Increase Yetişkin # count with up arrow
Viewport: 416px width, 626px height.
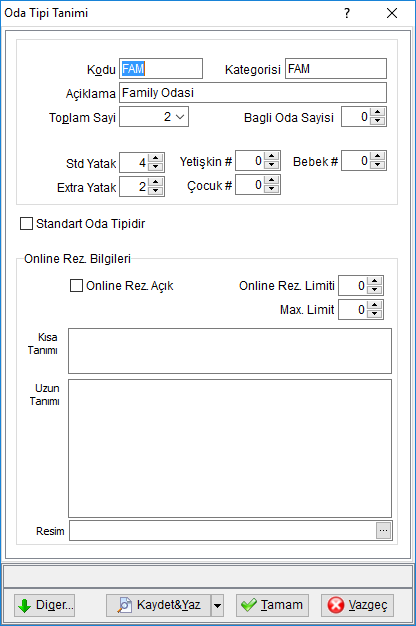271,156
